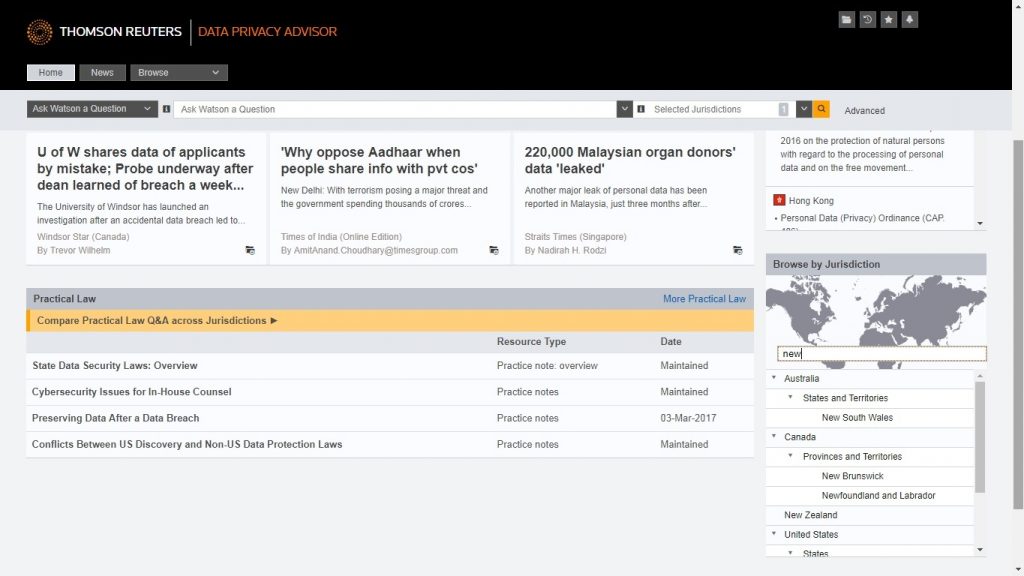Open the Selected Jurisdictions dropdown arrow
The image size is (1024, 576).
coord(804,109)
